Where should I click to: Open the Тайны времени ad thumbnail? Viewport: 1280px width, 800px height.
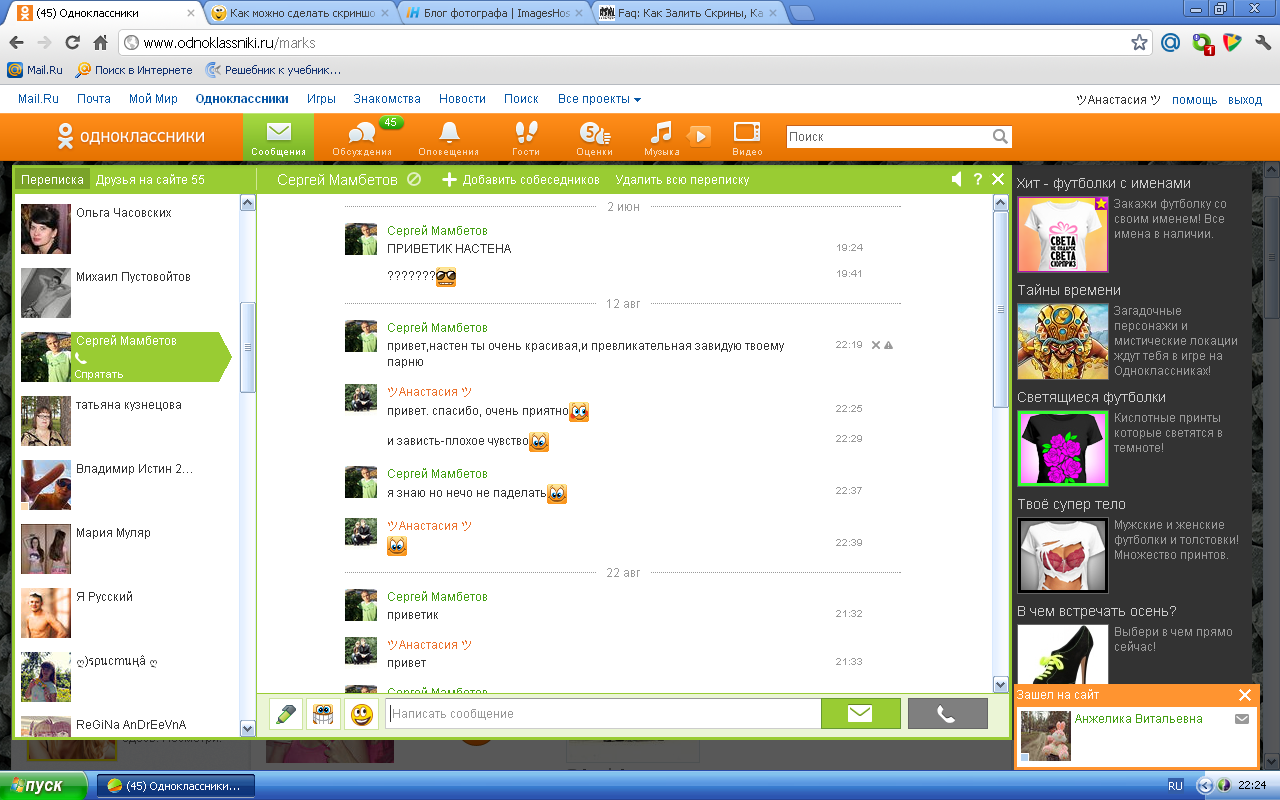click(1063, 341)
